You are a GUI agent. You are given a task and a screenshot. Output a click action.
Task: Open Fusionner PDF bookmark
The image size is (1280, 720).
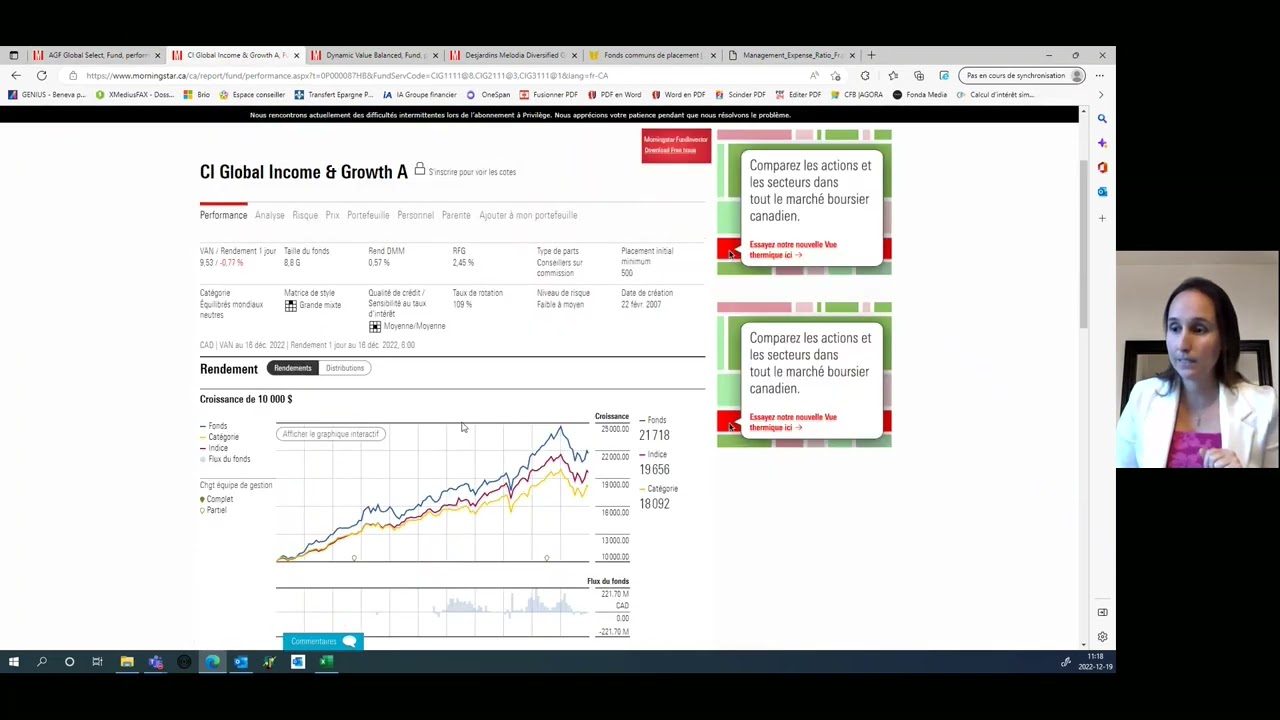tap(548, 95)
